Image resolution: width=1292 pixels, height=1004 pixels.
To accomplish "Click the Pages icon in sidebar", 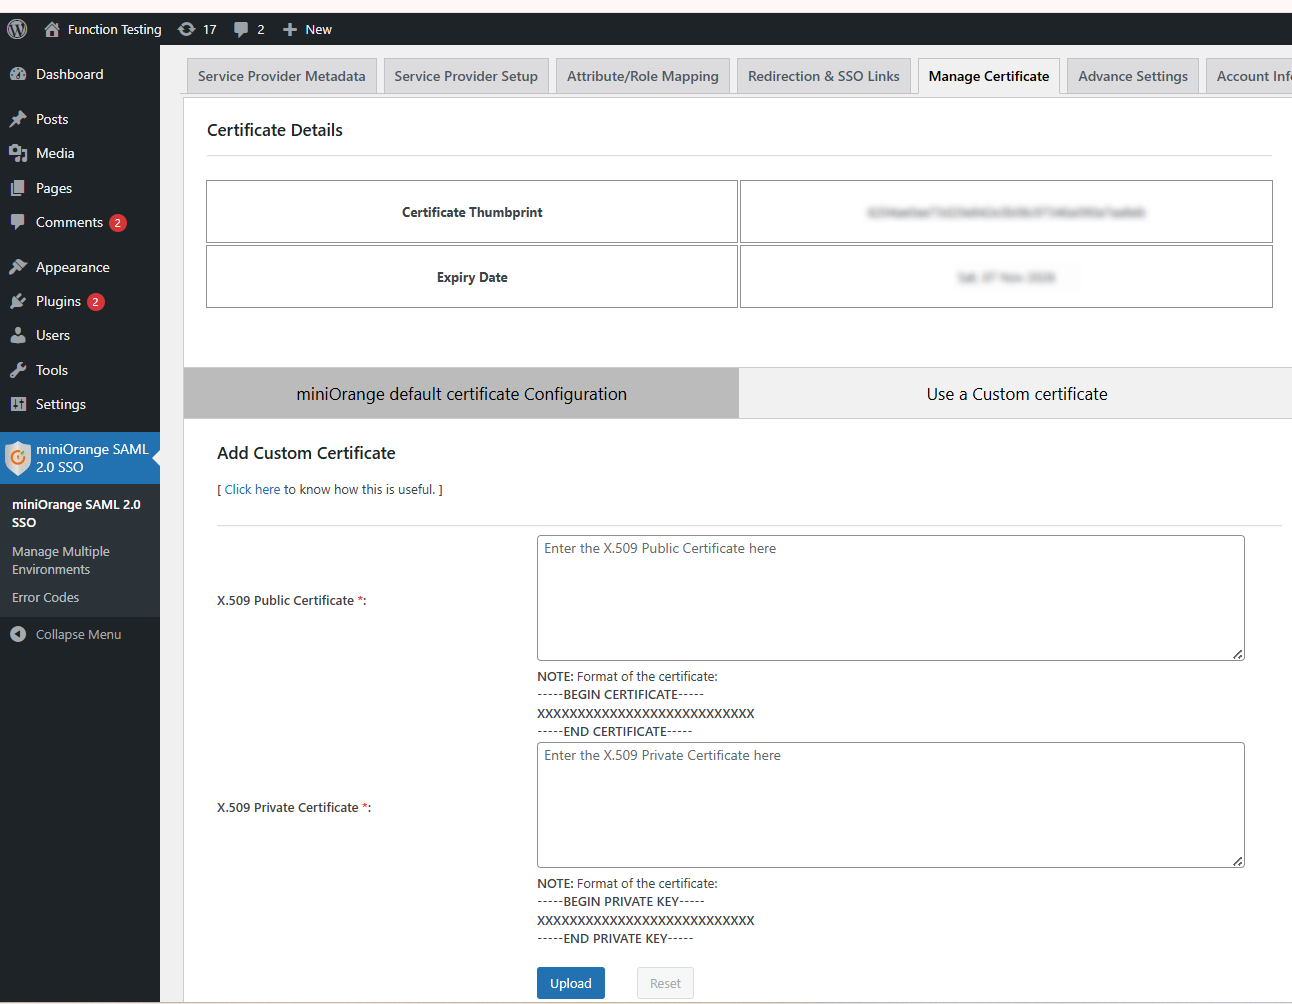I will pyautogui.click(x=18, y=188).
